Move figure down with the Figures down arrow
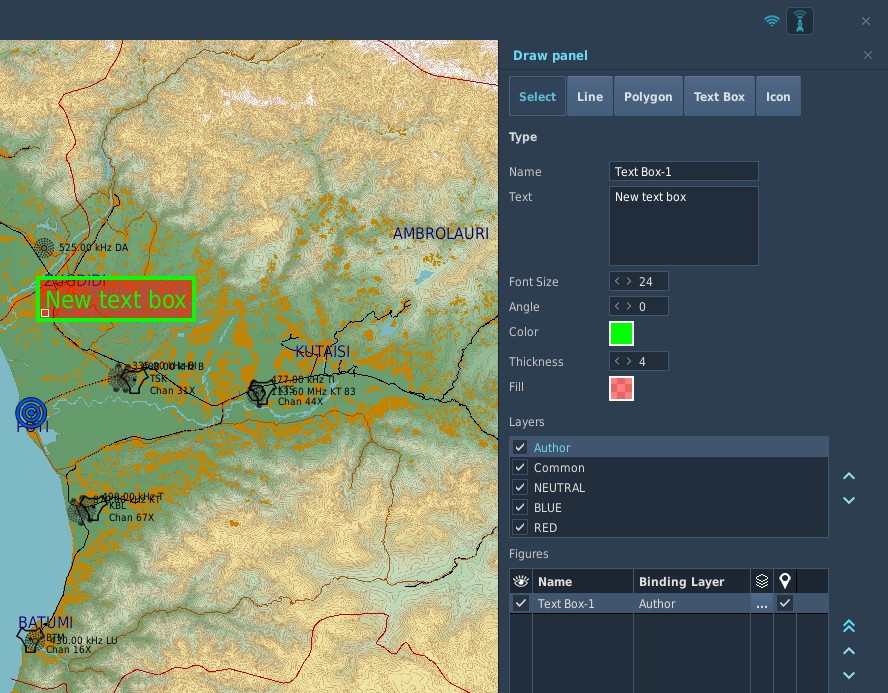 848,675
